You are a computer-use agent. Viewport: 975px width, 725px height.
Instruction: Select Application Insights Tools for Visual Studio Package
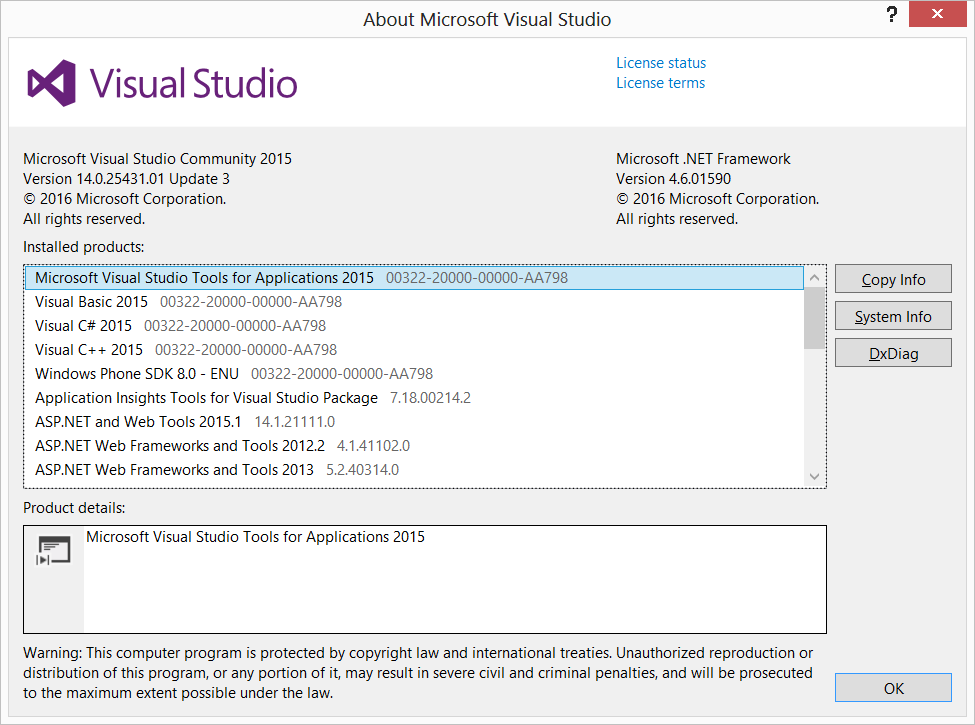coord(414,398)
